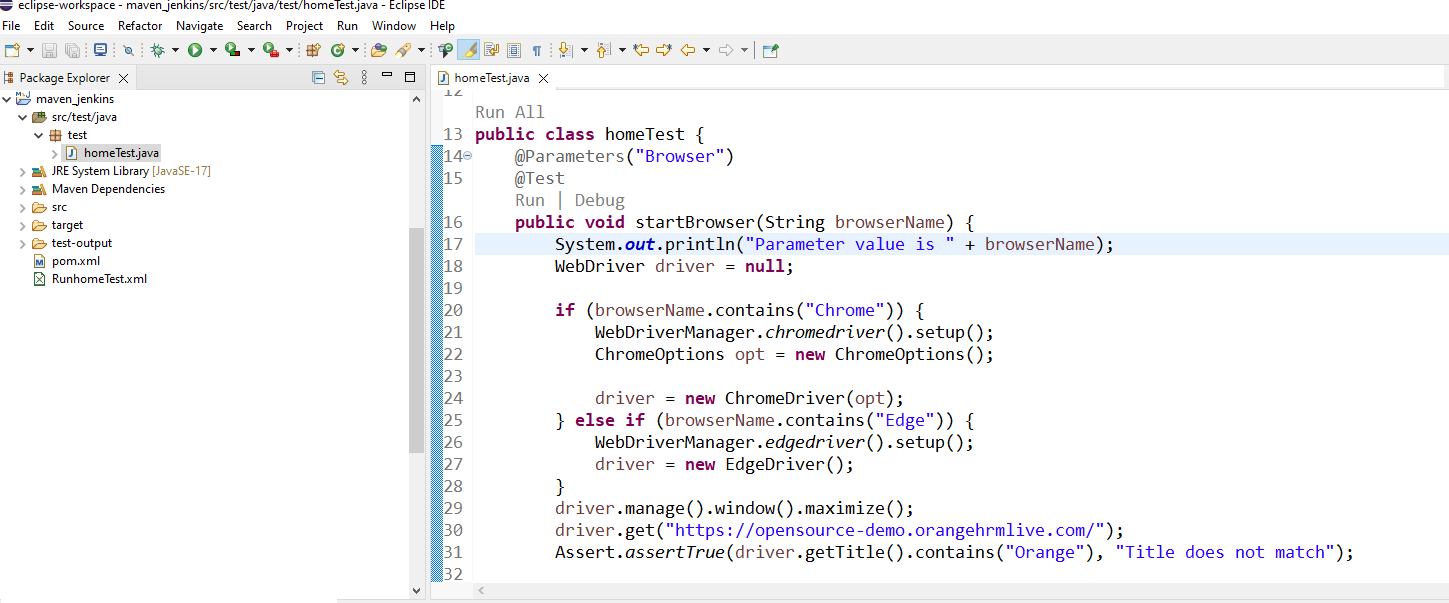Expand the src folder

22,207
